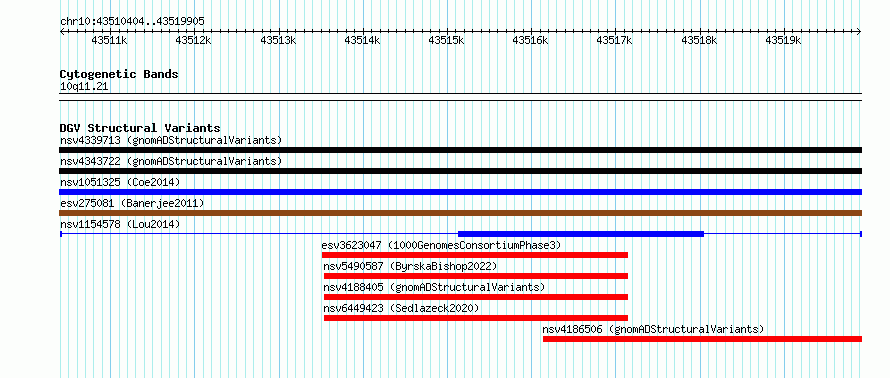
Task: Open the nsv1051325 (Coe2014) label
Action: tap(120, 182)
